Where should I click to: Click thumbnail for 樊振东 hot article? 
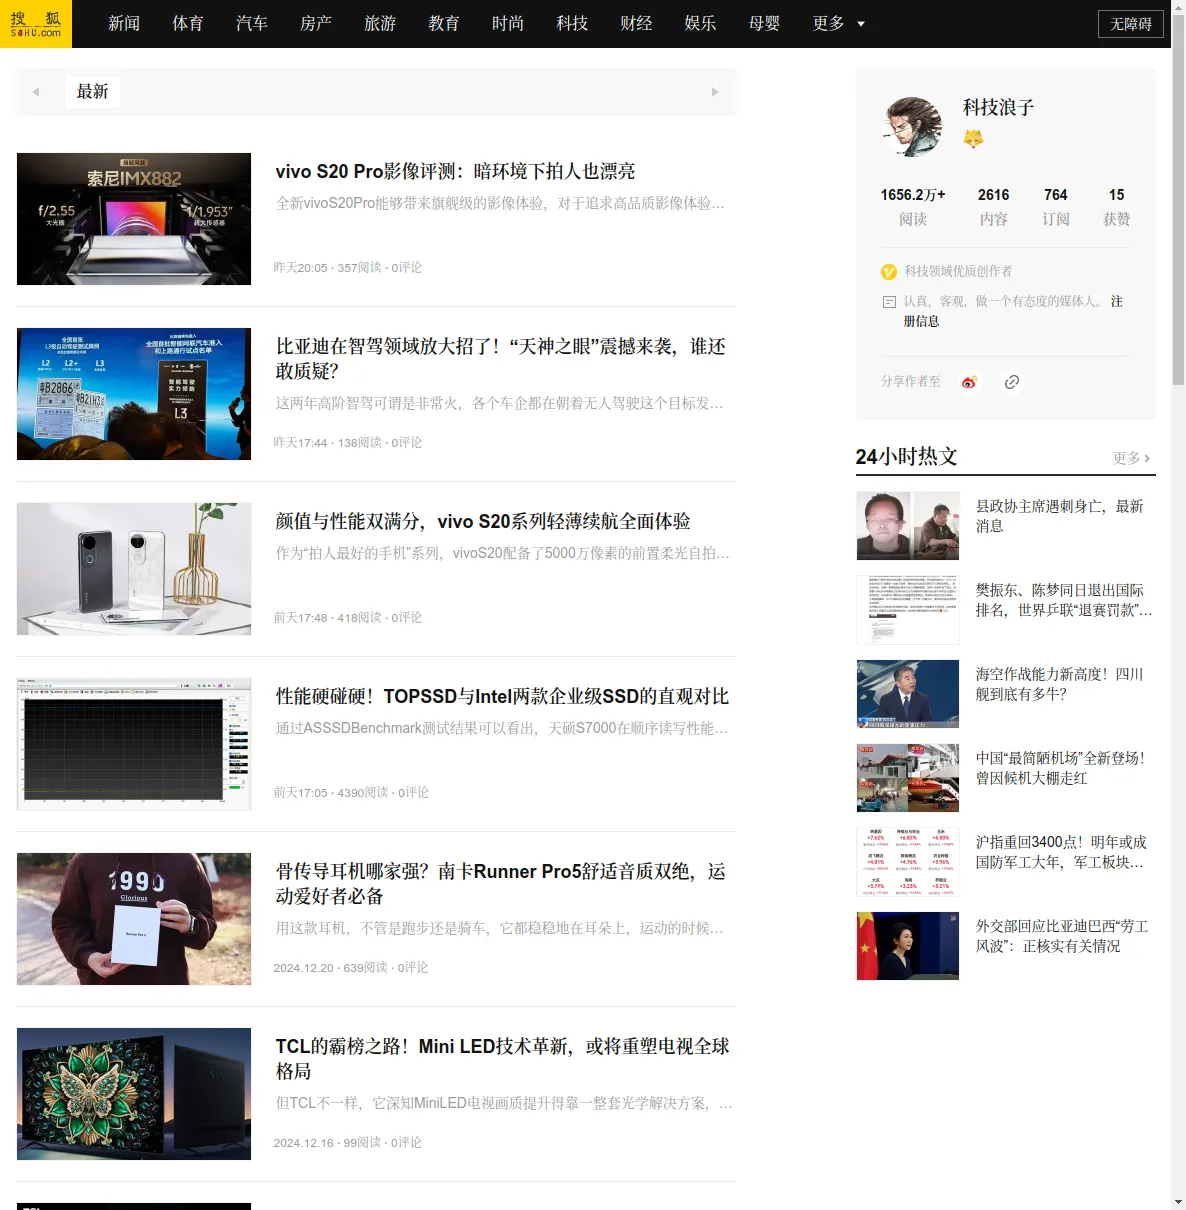908,610
